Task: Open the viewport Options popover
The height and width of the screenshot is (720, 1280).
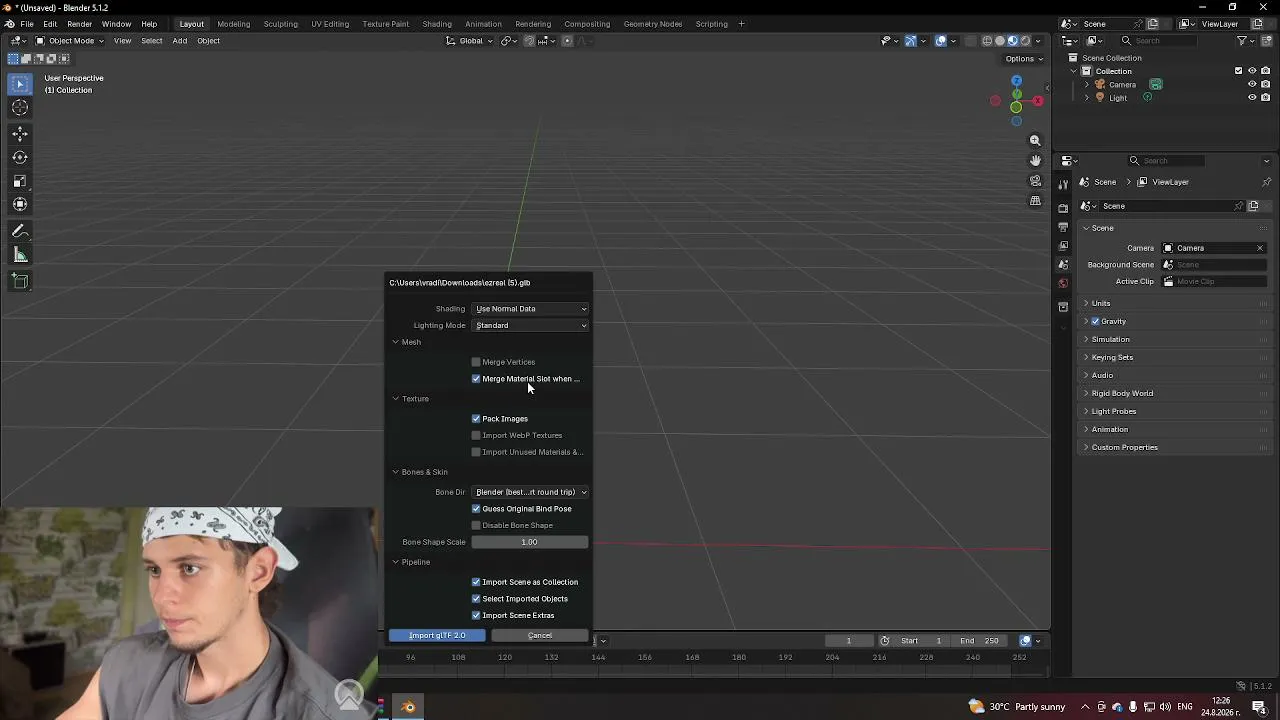Action: click(1024, 59)
